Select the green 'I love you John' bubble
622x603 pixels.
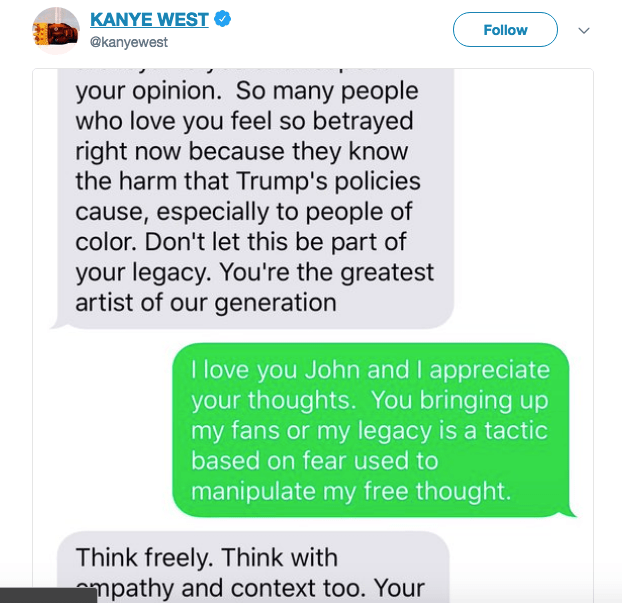(371, 430)
